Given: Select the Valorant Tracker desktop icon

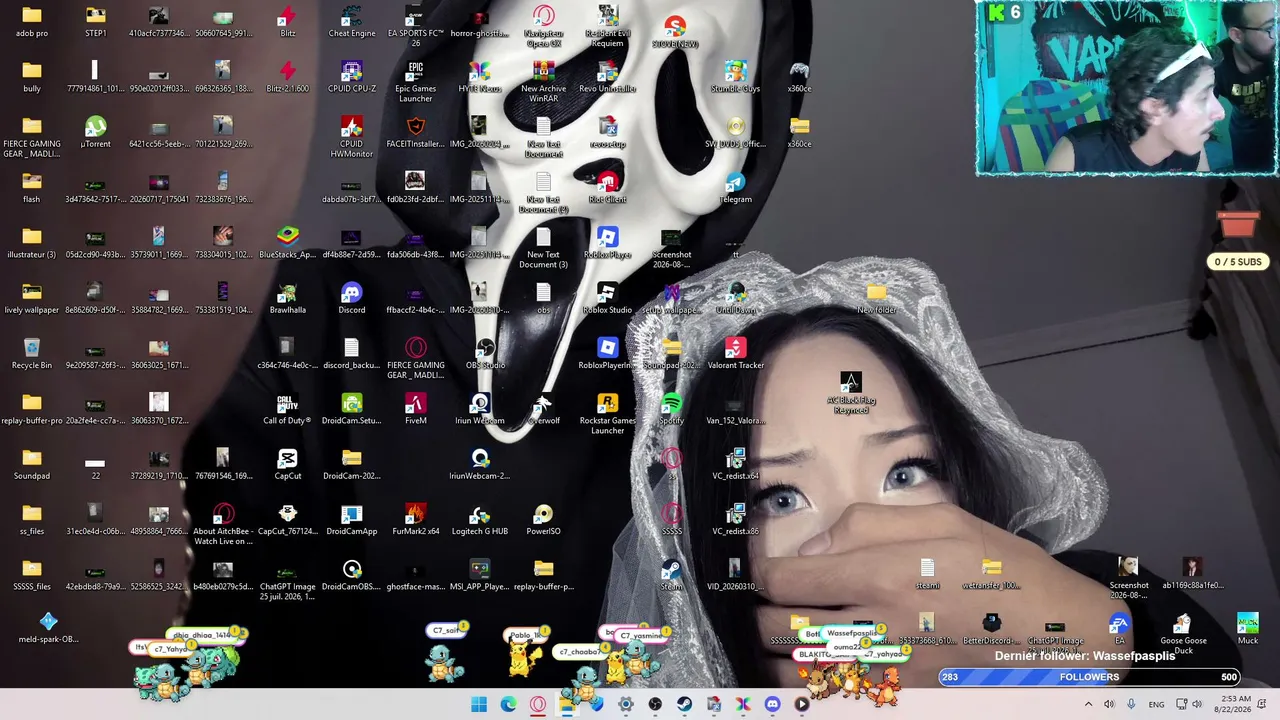Looking at the screenshot, I should coord(736,353).
